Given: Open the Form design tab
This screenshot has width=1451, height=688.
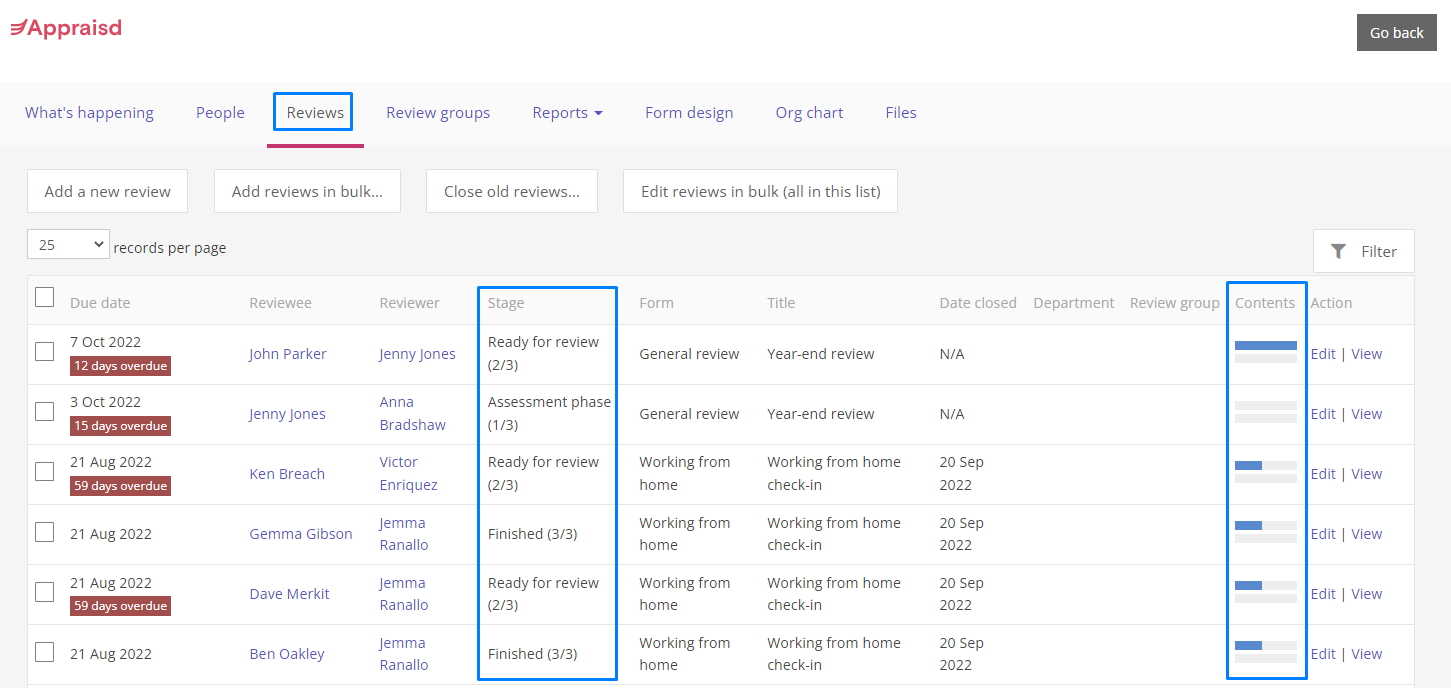Looking at the screenshot, I should click(689, 113).
